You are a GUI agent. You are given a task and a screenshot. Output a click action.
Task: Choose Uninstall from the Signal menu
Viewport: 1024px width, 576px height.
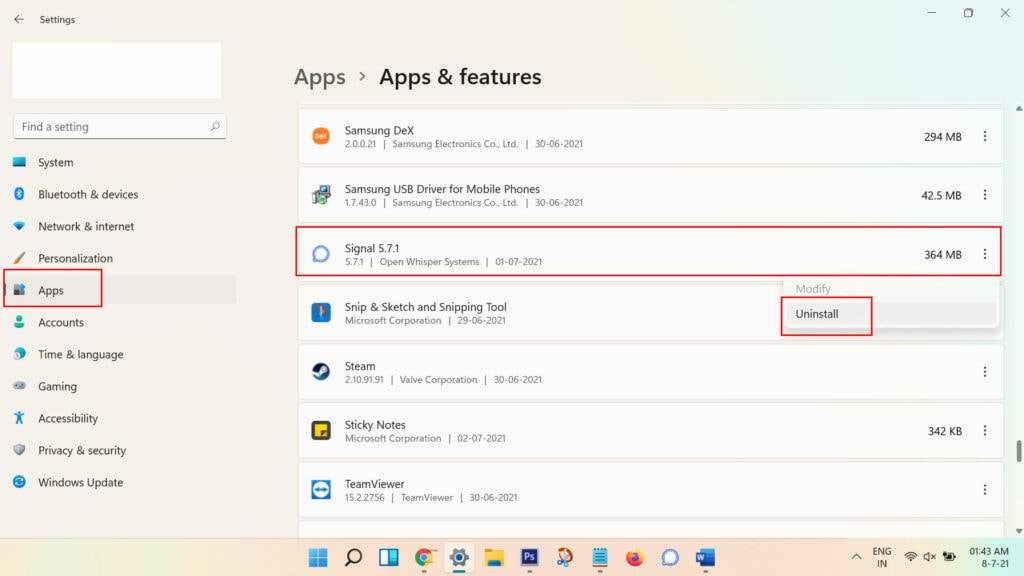coord(891,314)
